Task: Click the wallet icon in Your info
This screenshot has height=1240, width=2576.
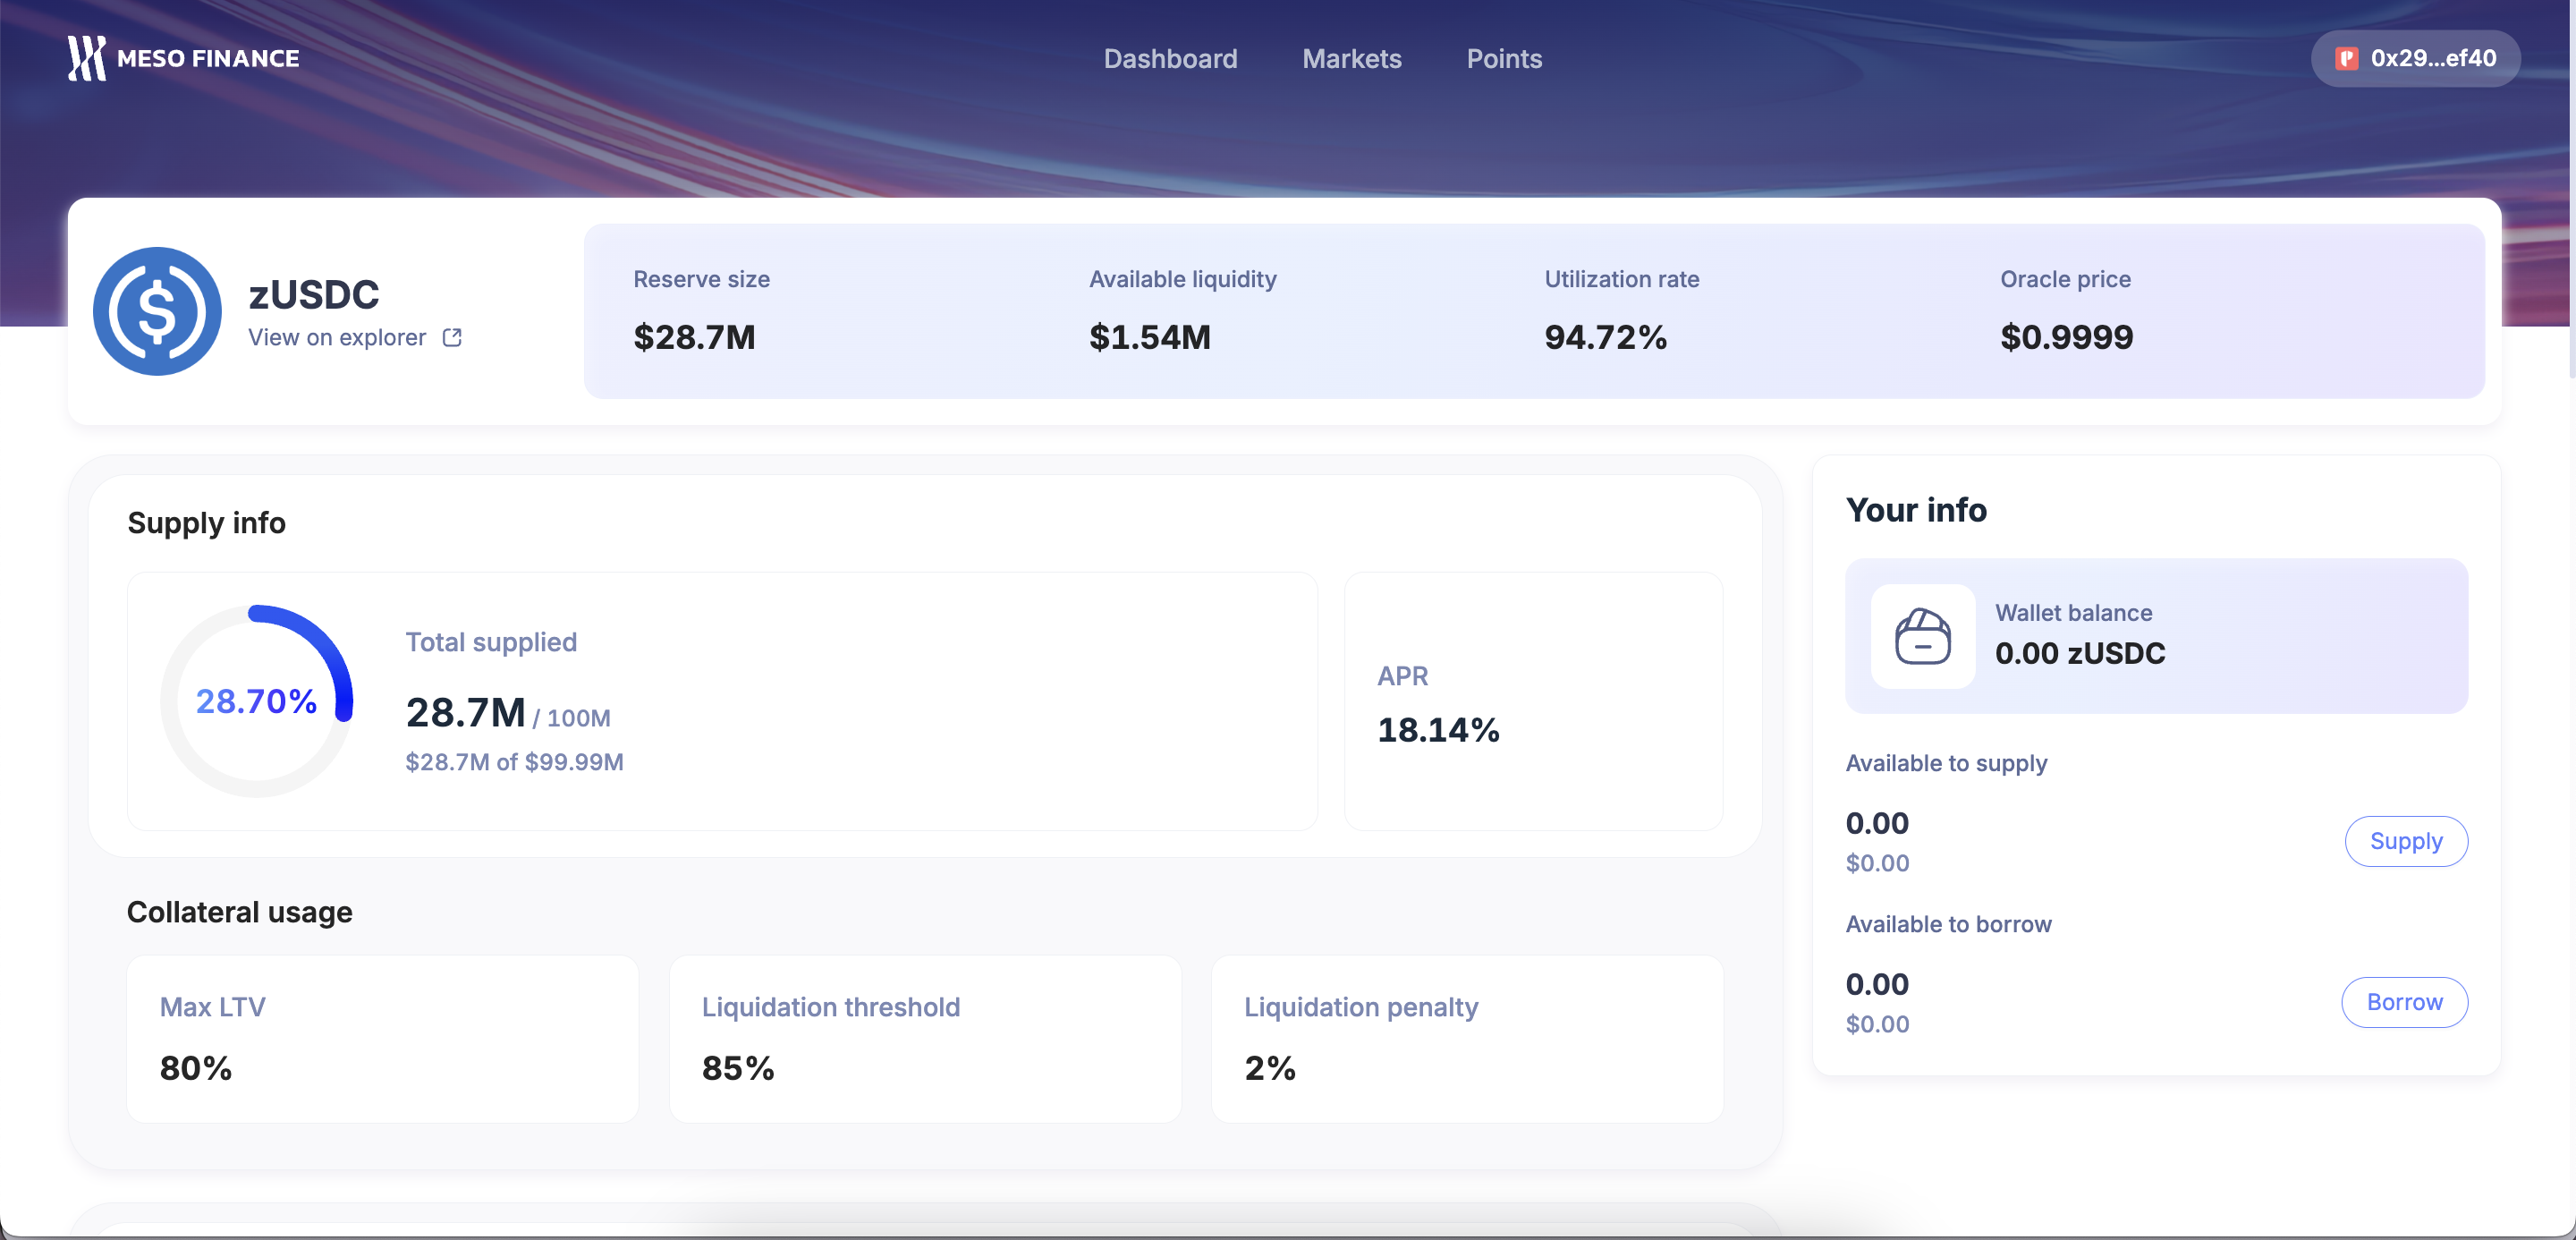Action: point(1922,636)
